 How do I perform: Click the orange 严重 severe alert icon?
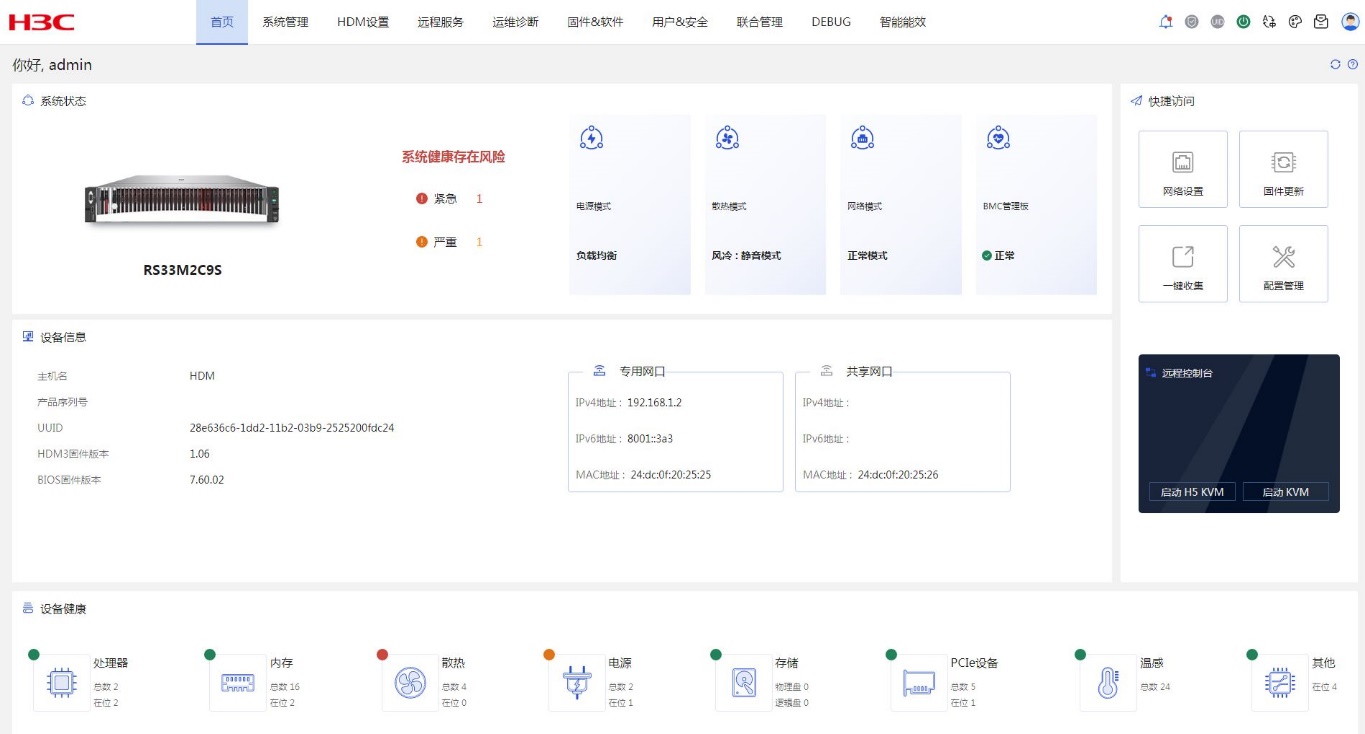click(422, 242)
